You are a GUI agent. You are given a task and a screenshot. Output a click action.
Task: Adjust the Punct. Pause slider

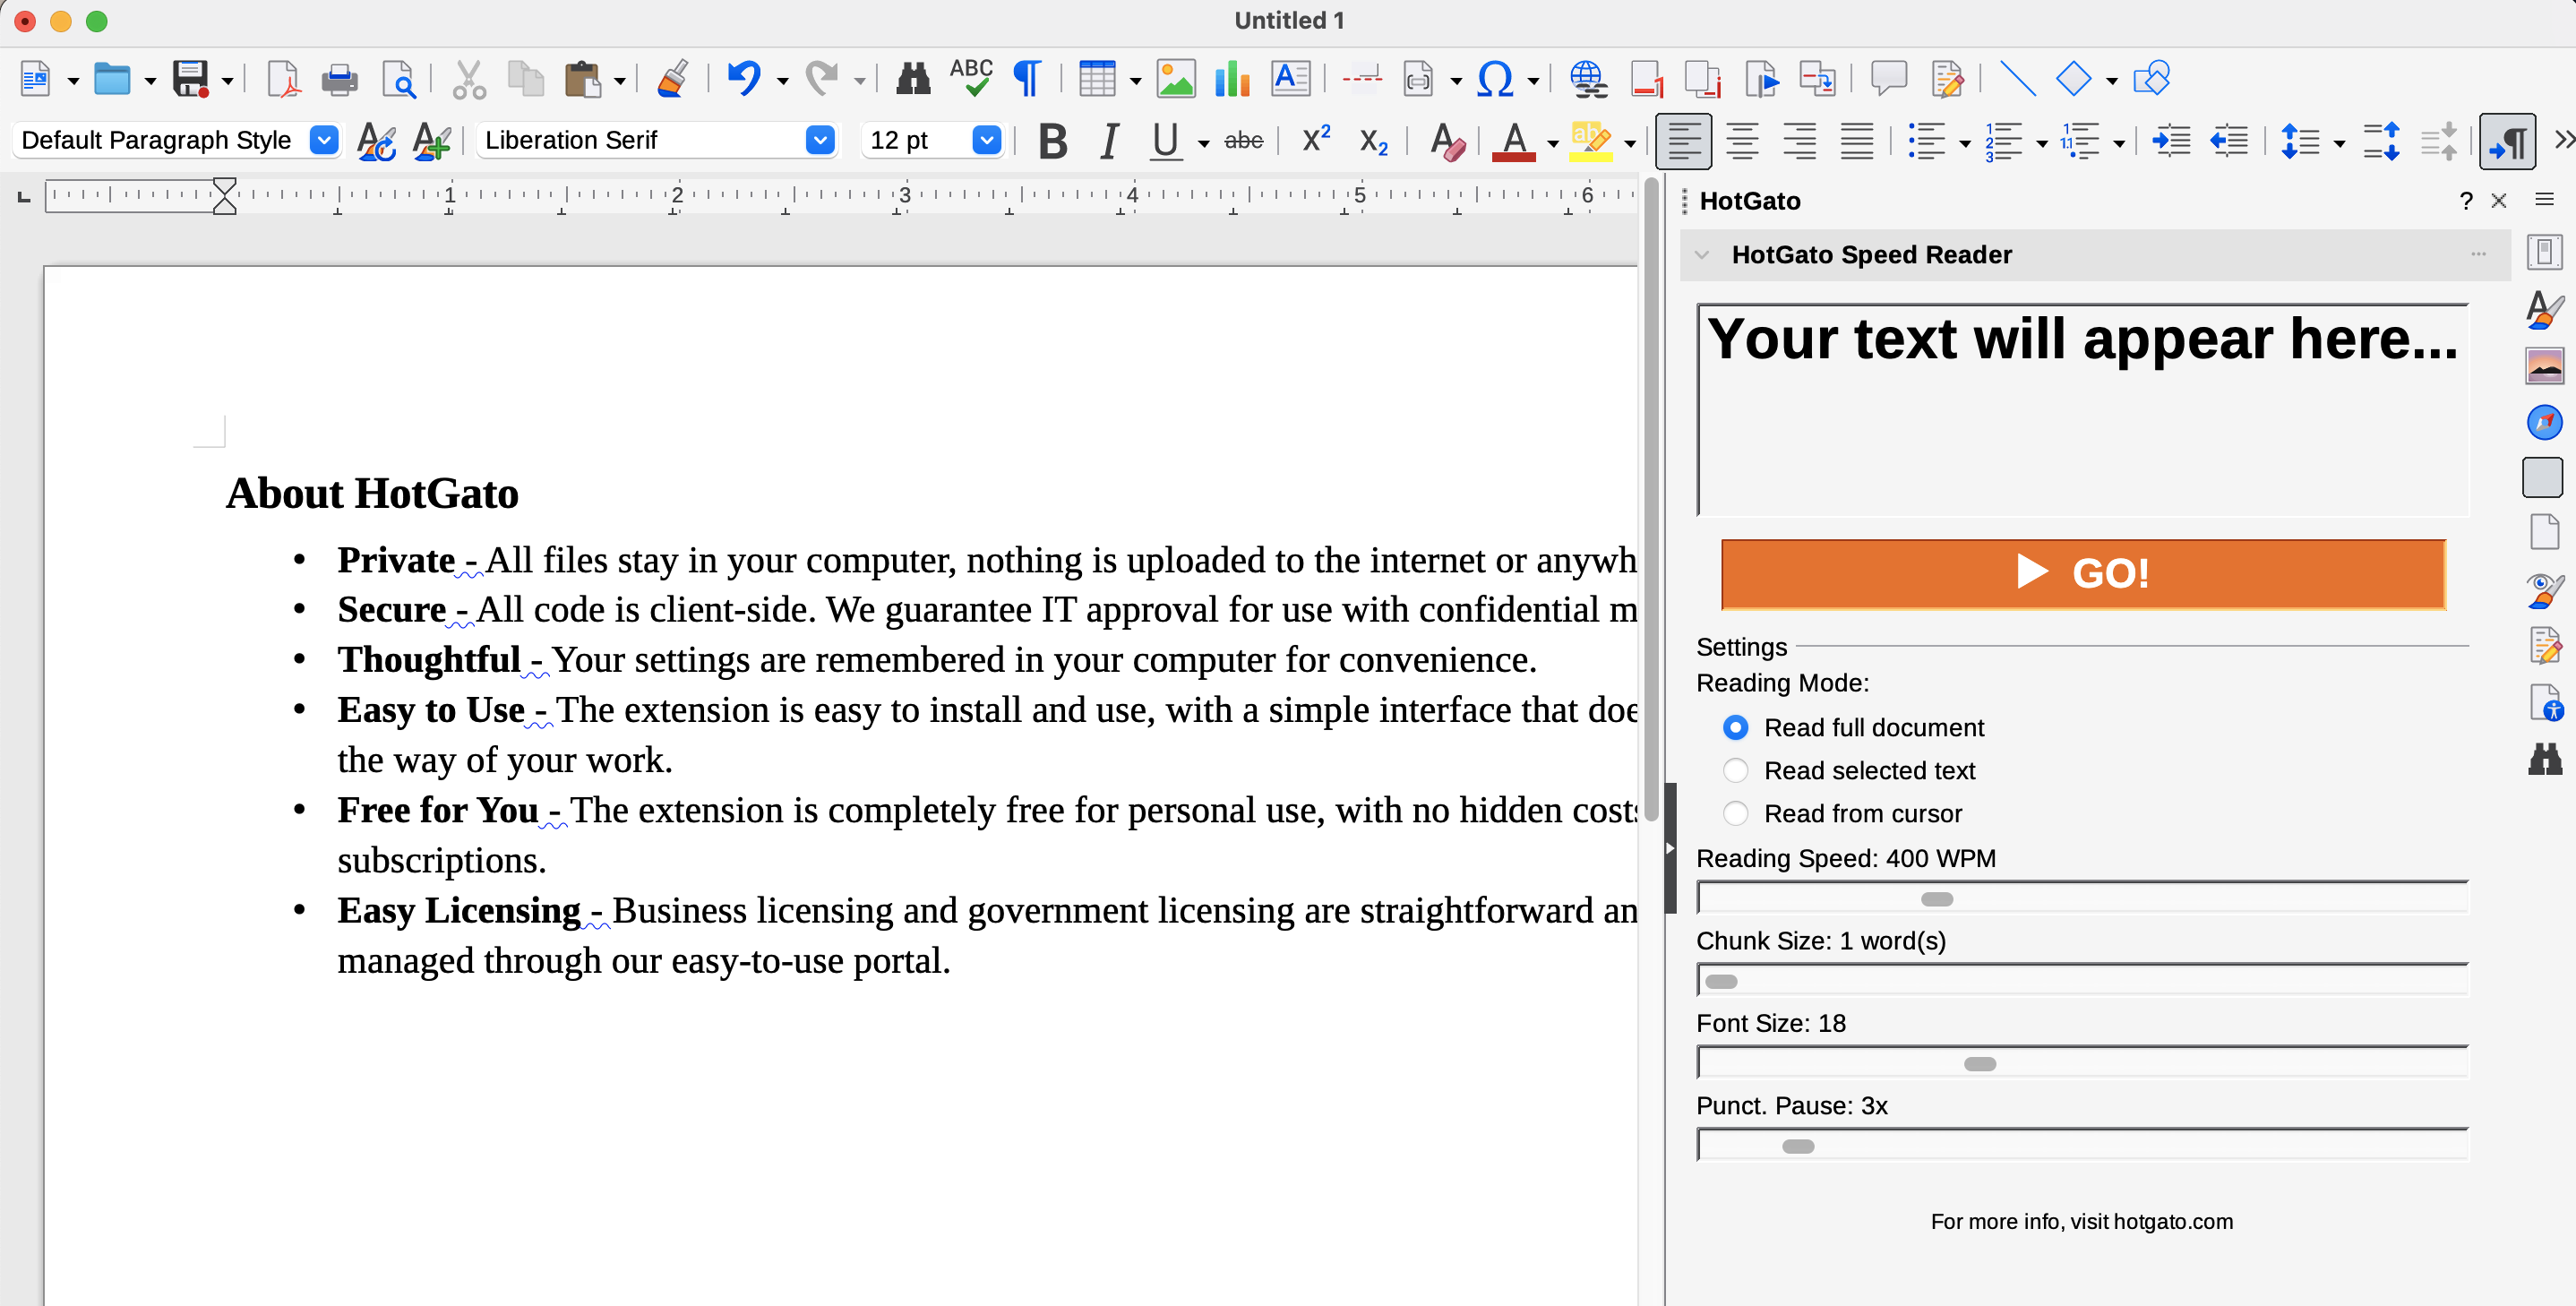coord(2083,1146)
